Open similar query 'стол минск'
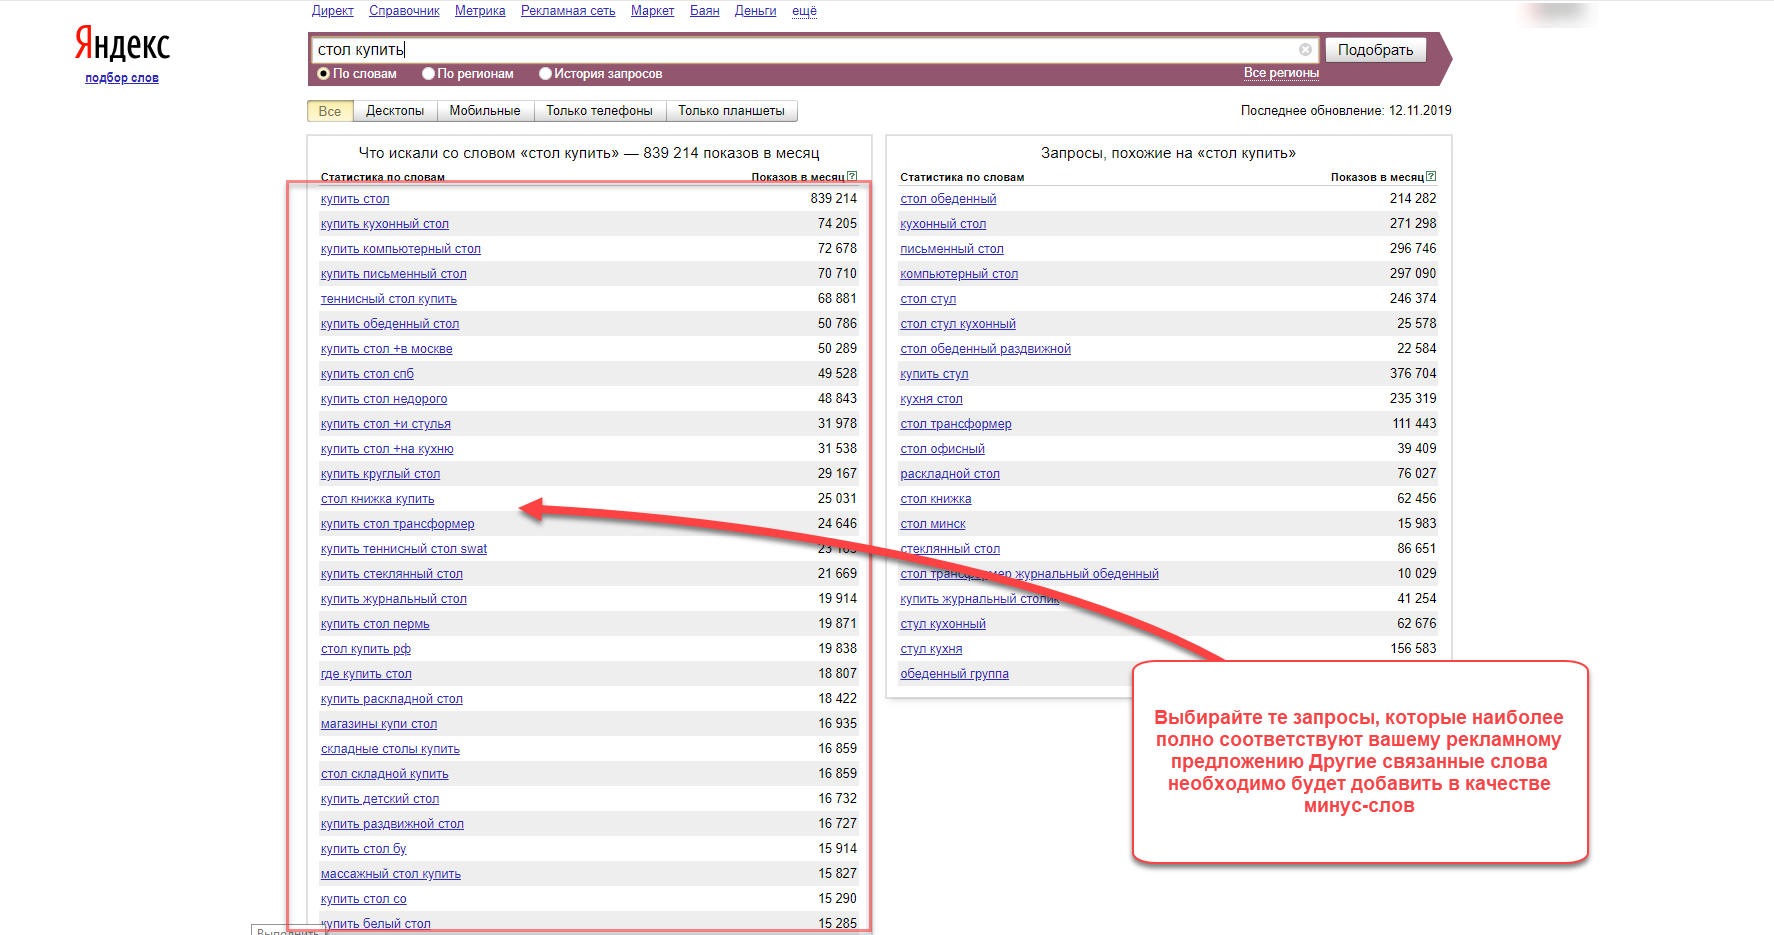Image resolution: width=1774 pixels, height=935 pixels. tap(933, 524)
